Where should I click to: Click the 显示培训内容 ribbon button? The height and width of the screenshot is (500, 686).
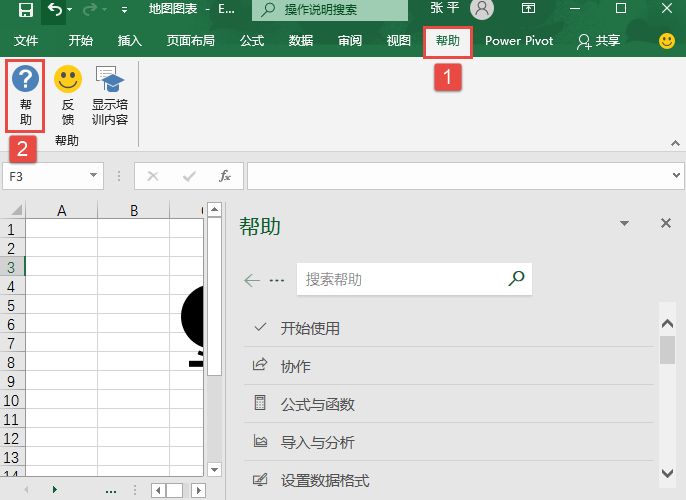[x=110, y=95]
